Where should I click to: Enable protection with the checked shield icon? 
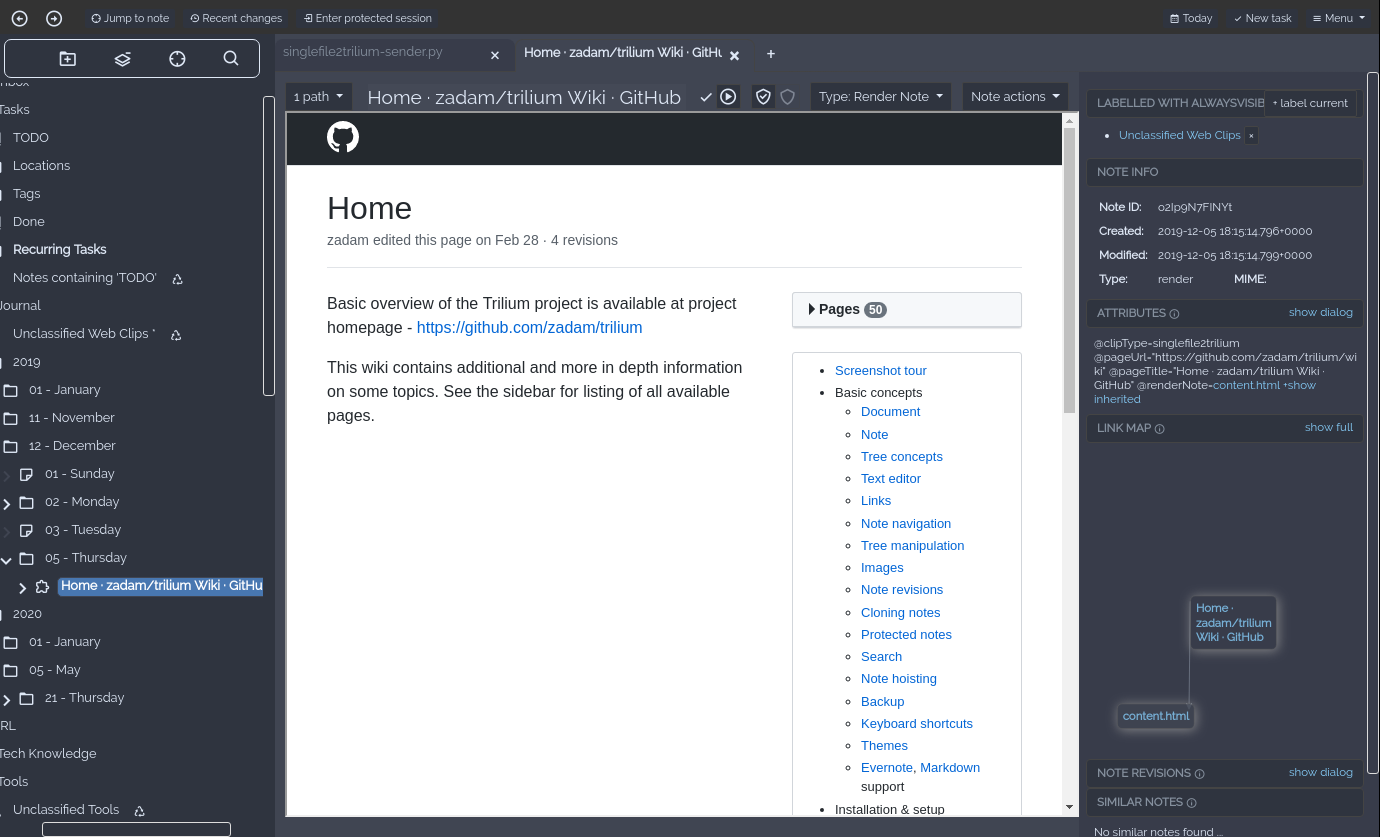click(763, 97)
